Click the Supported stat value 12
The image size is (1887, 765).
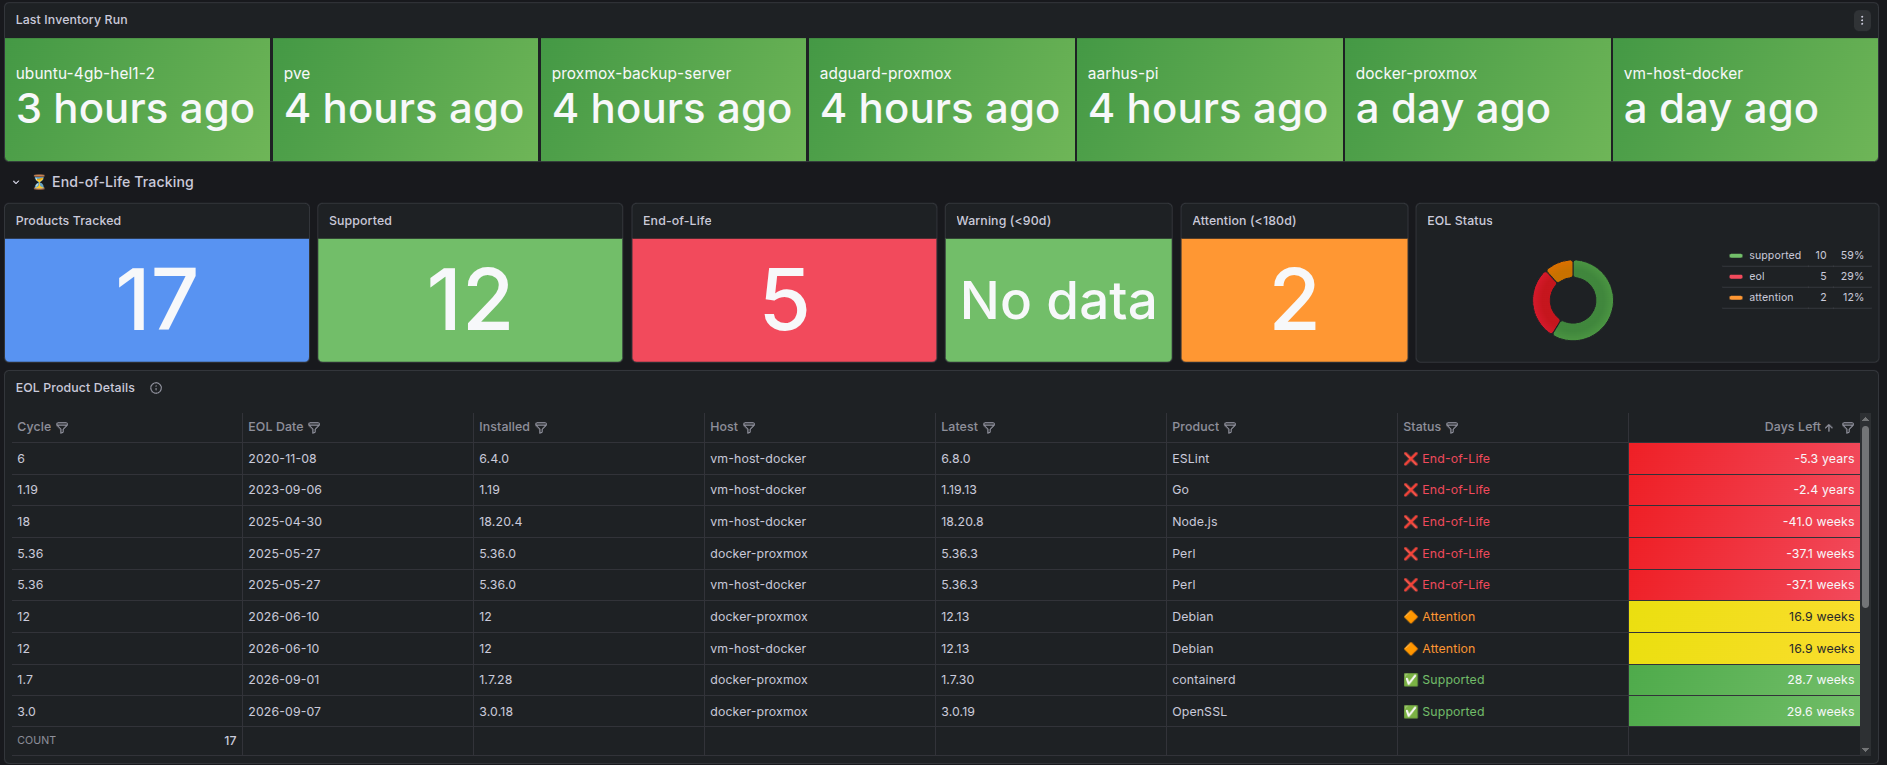pos(470,300)
